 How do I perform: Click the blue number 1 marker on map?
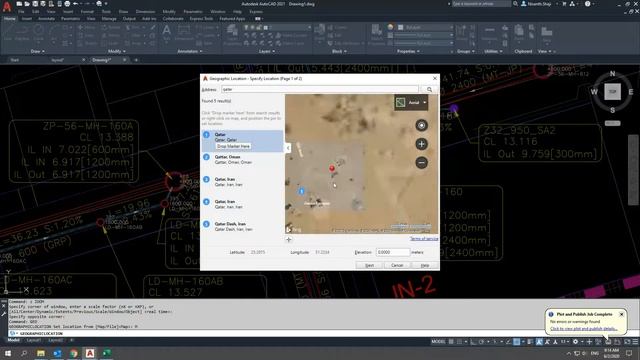click(302, 191)
